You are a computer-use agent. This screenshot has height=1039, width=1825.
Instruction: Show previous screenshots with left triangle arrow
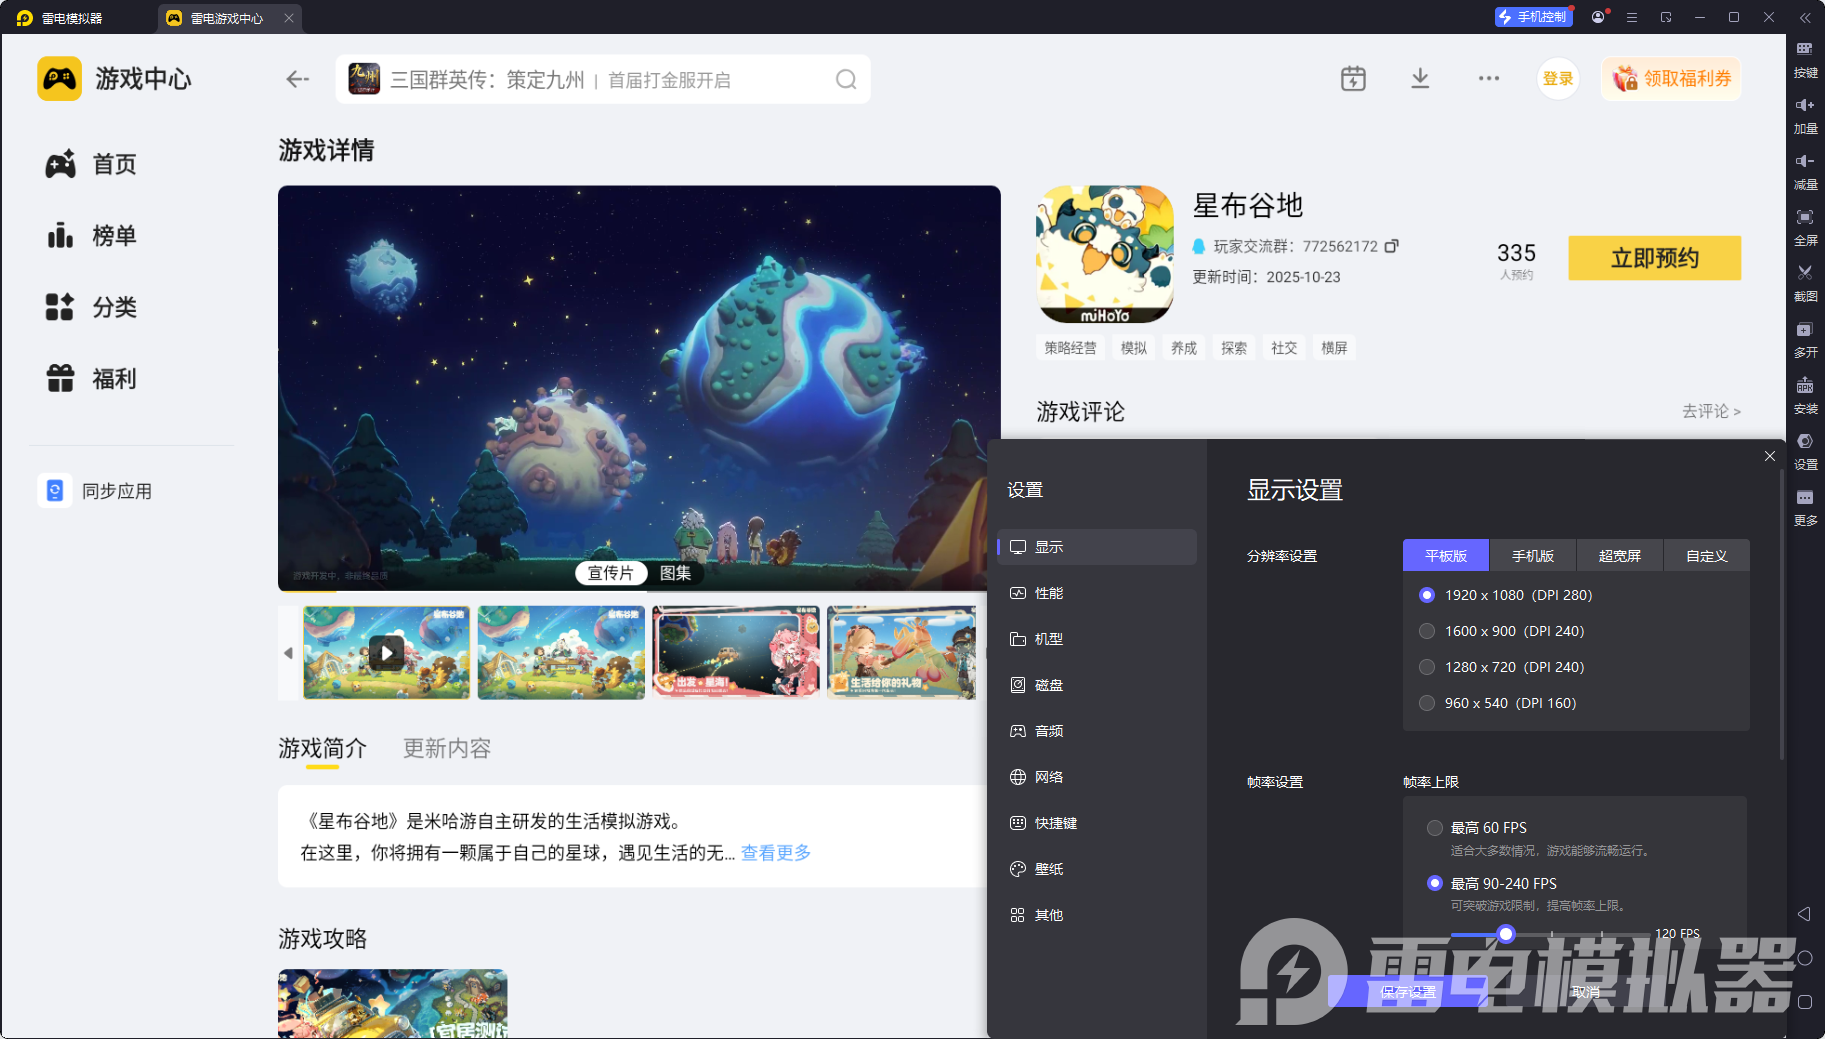point(288,653)
